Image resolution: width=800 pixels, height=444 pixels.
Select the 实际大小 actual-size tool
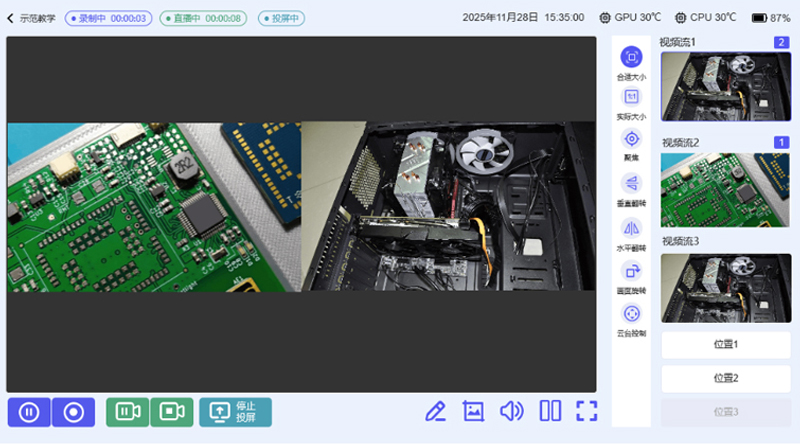pyautogui.click(x=631, y=97)
